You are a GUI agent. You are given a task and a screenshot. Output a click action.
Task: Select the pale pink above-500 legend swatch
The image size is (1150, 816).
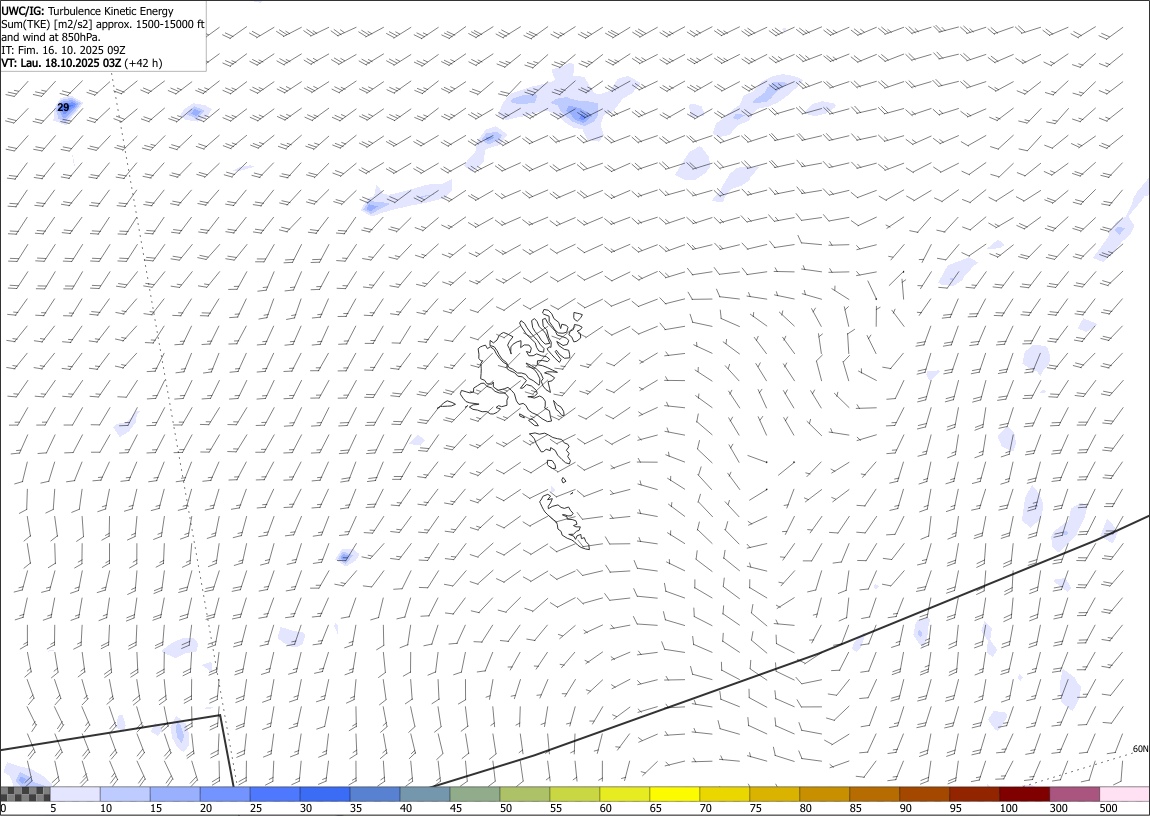pyautogui.click(x=1124, y=794)
